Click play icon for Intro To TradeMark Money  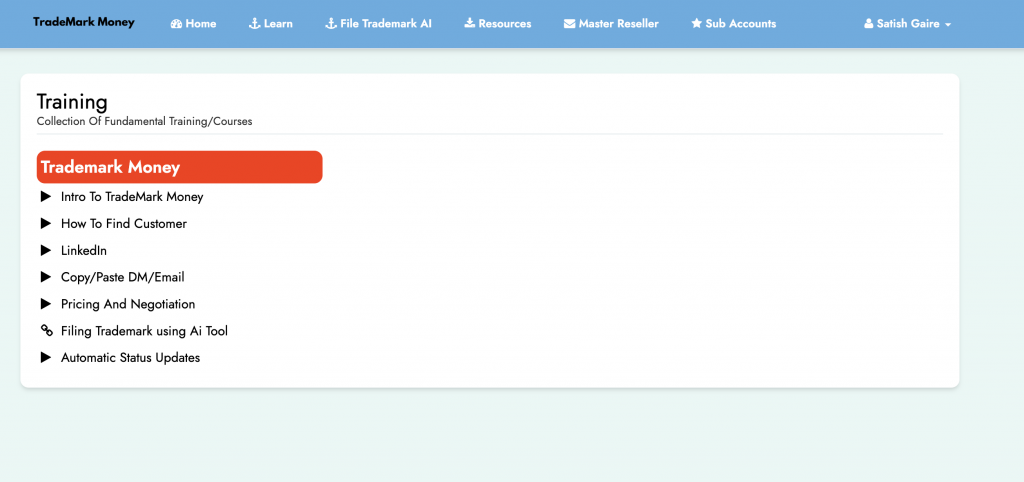[x=46, y=196]
